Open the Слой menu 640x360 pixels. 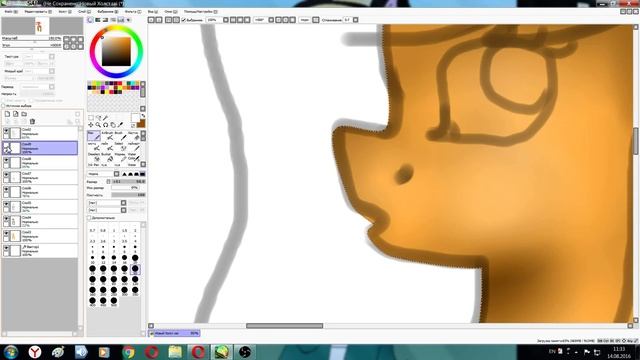coord(84,12)
